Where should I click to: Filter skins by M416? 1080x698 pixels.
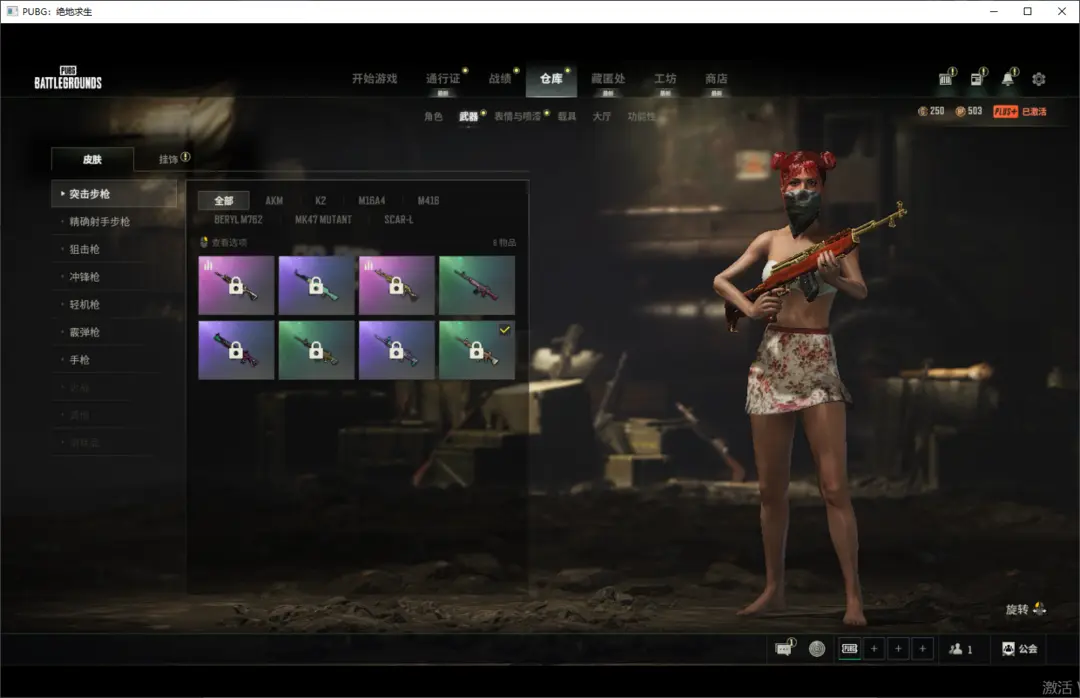pos(428,201)
